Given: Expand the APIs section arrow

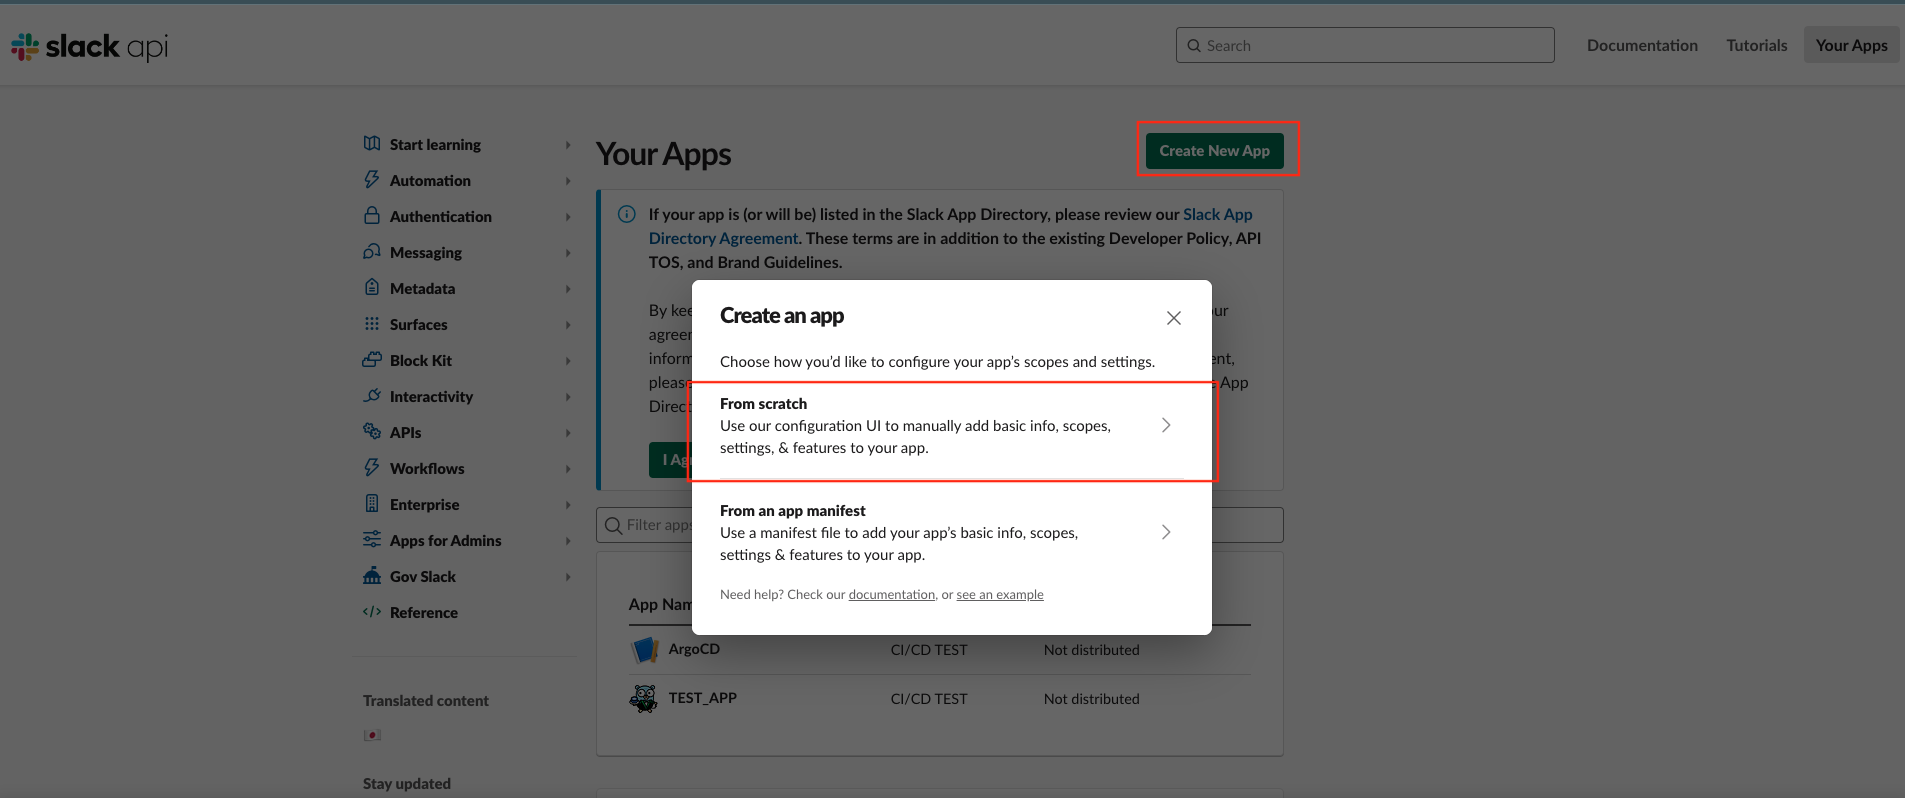Looking at the screenshot, I should (x=568, y=433).
